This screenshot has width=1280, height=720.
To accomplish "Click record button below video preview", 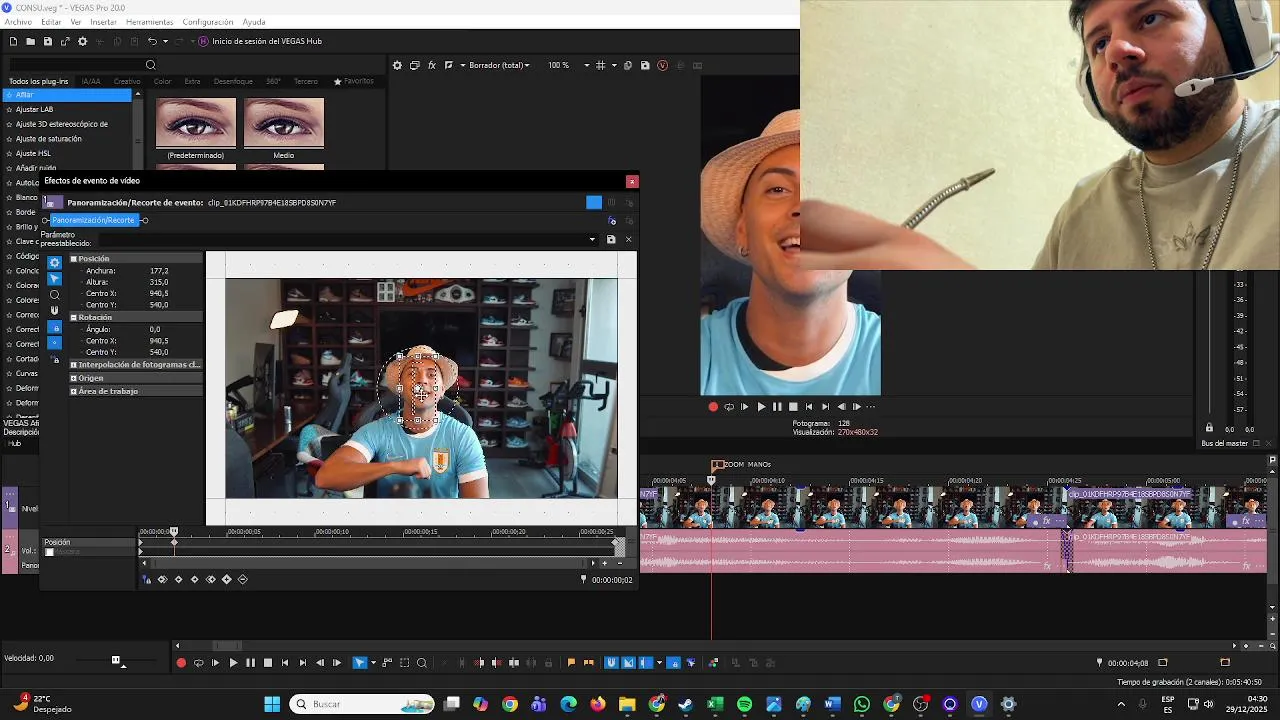I will pos(713,407).
